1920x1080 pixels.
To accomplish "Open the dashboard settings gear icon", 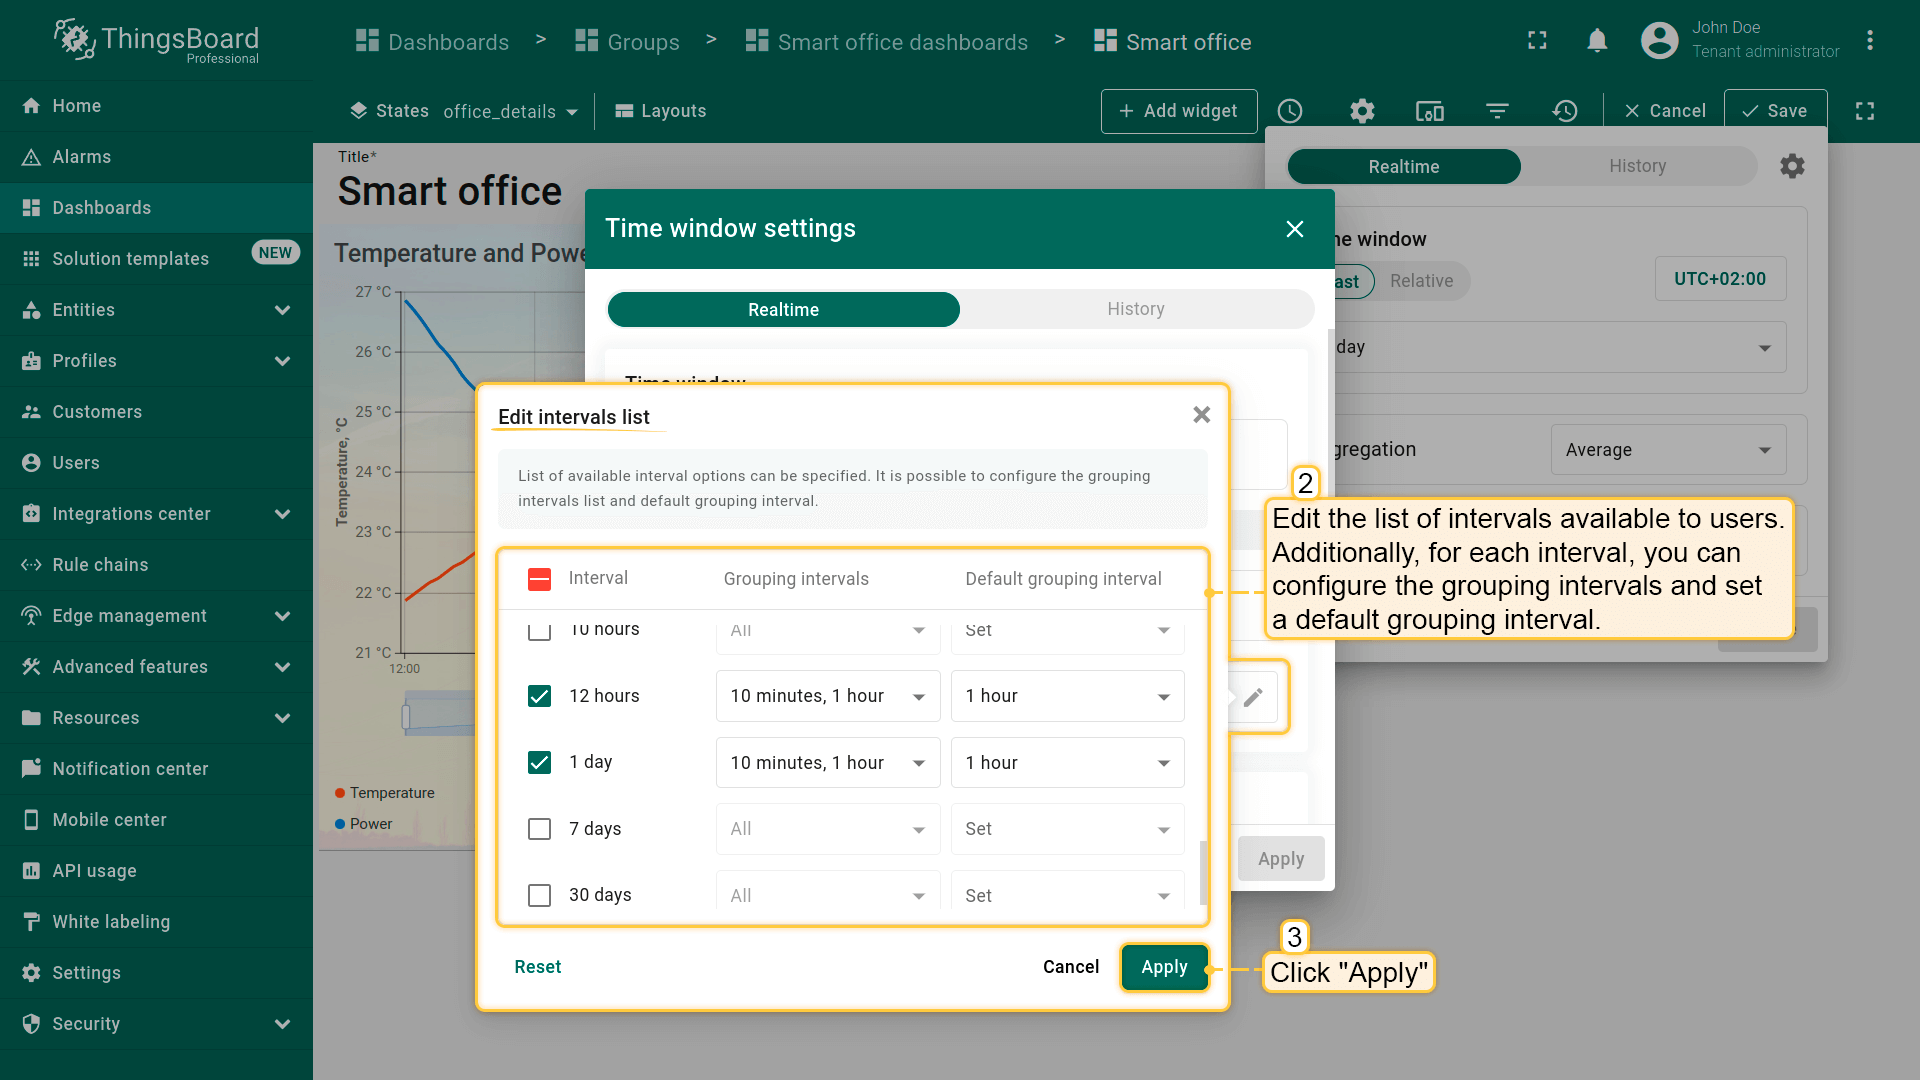I will [x=1362, y=111].
